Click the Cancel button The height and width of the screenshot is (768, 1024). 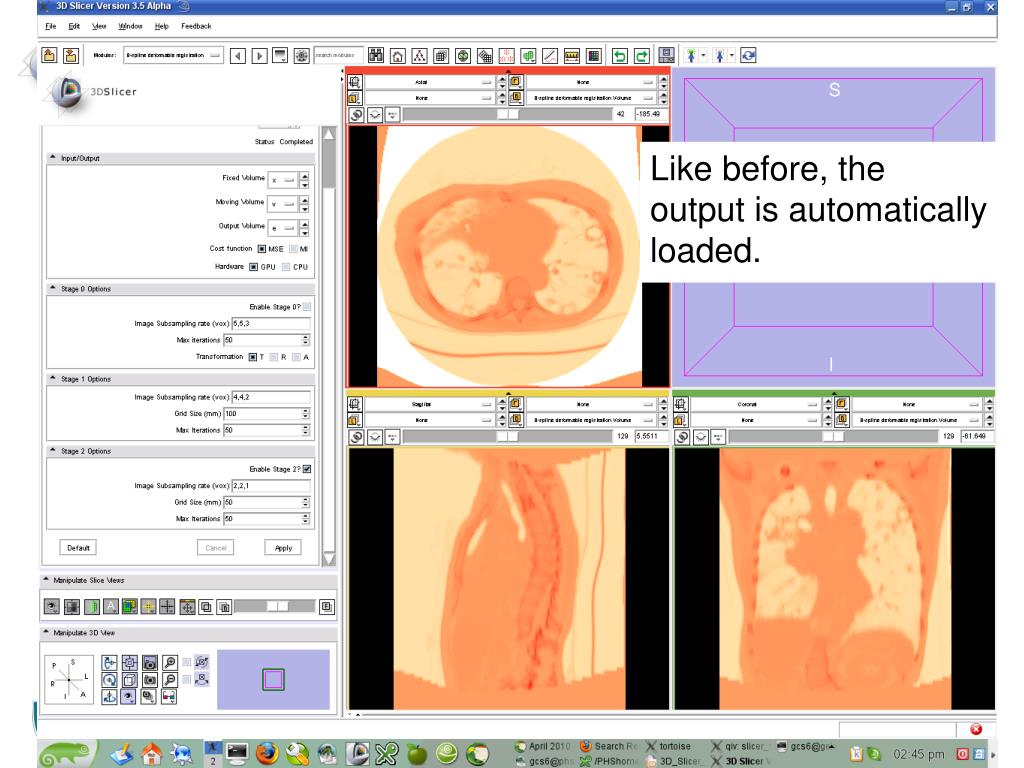coord(216,548)
